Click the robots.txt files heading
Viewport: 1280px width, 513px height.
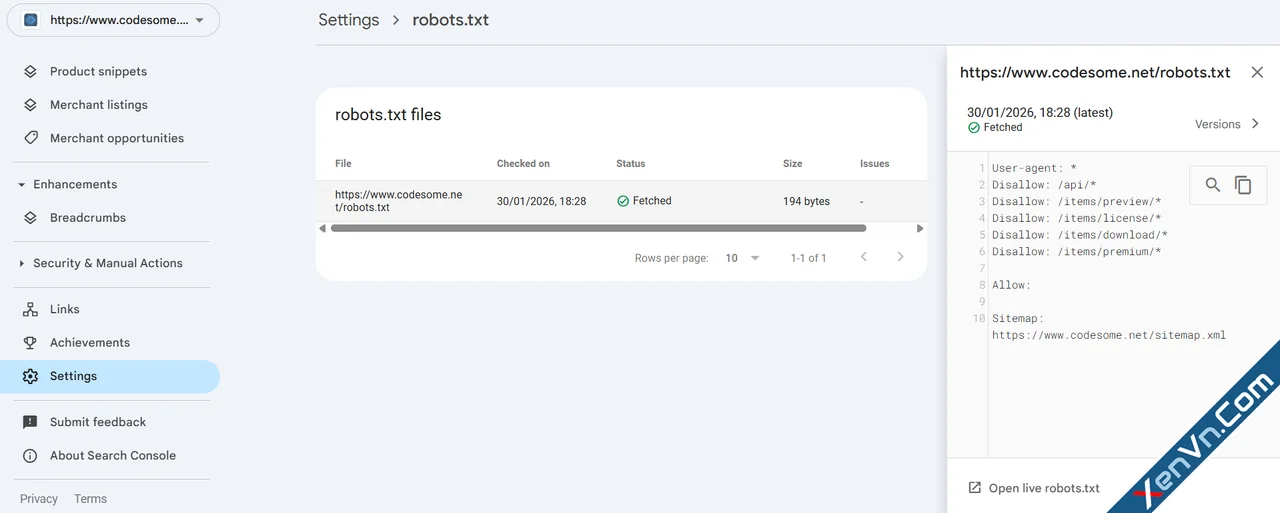click(x=388, y=115)
